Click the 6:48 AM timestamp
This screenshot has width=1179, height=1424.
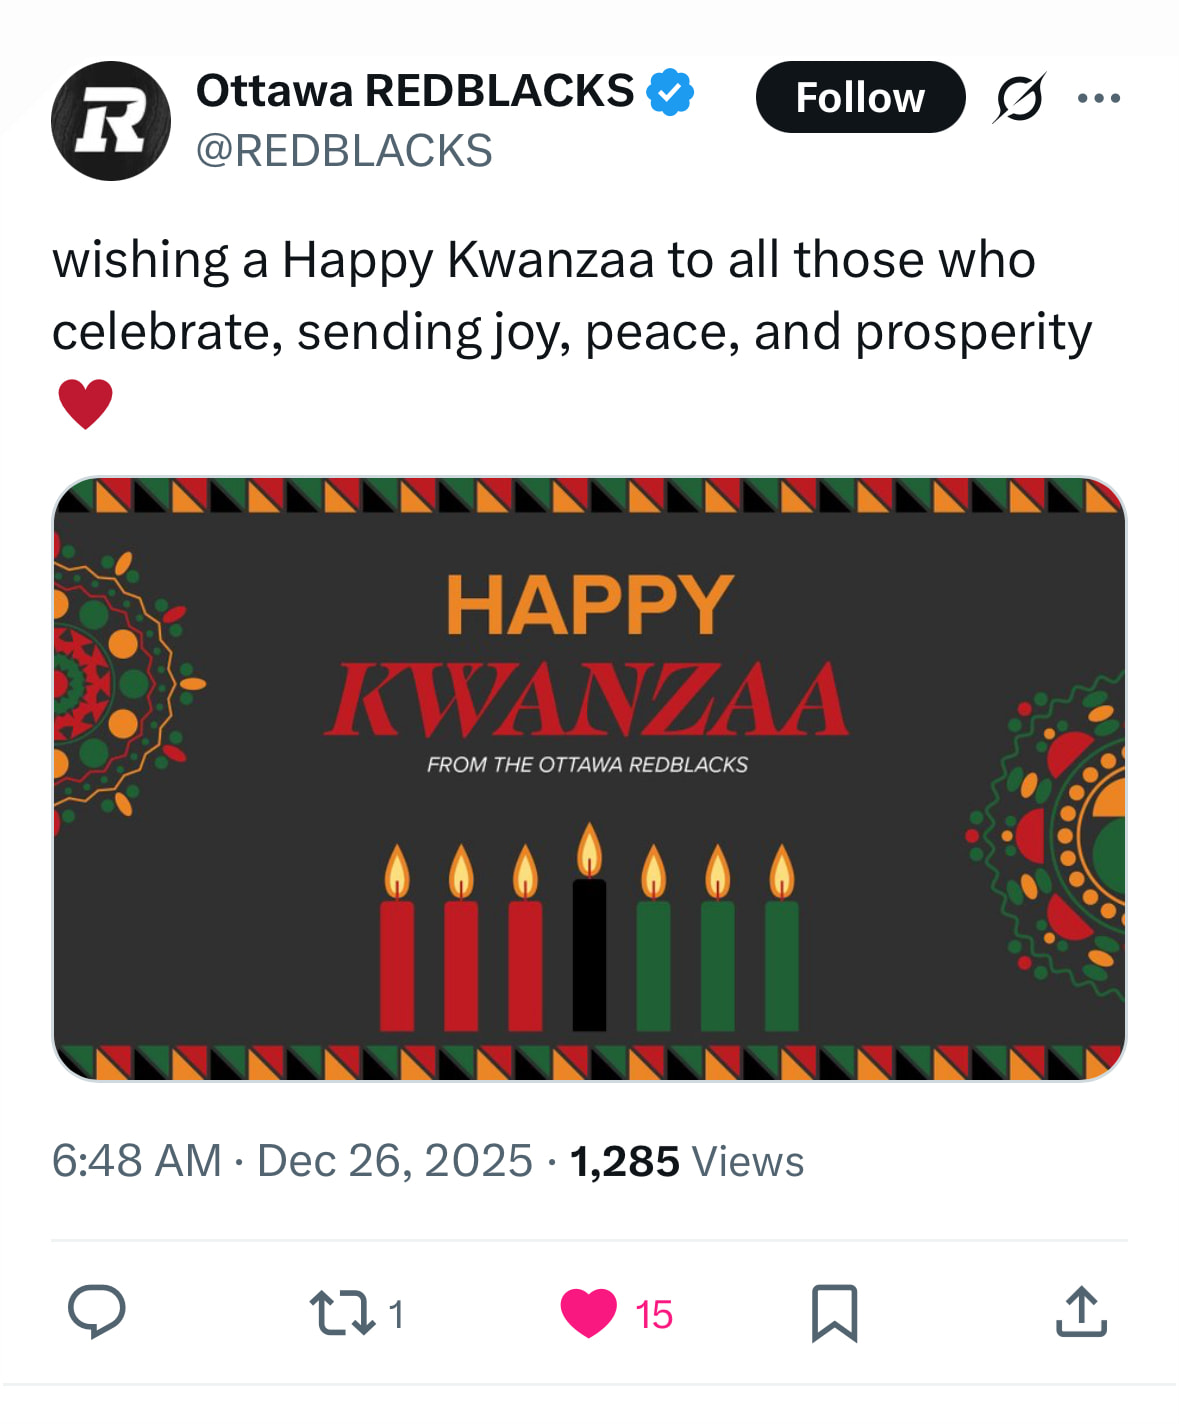[x=137, y=1161]
